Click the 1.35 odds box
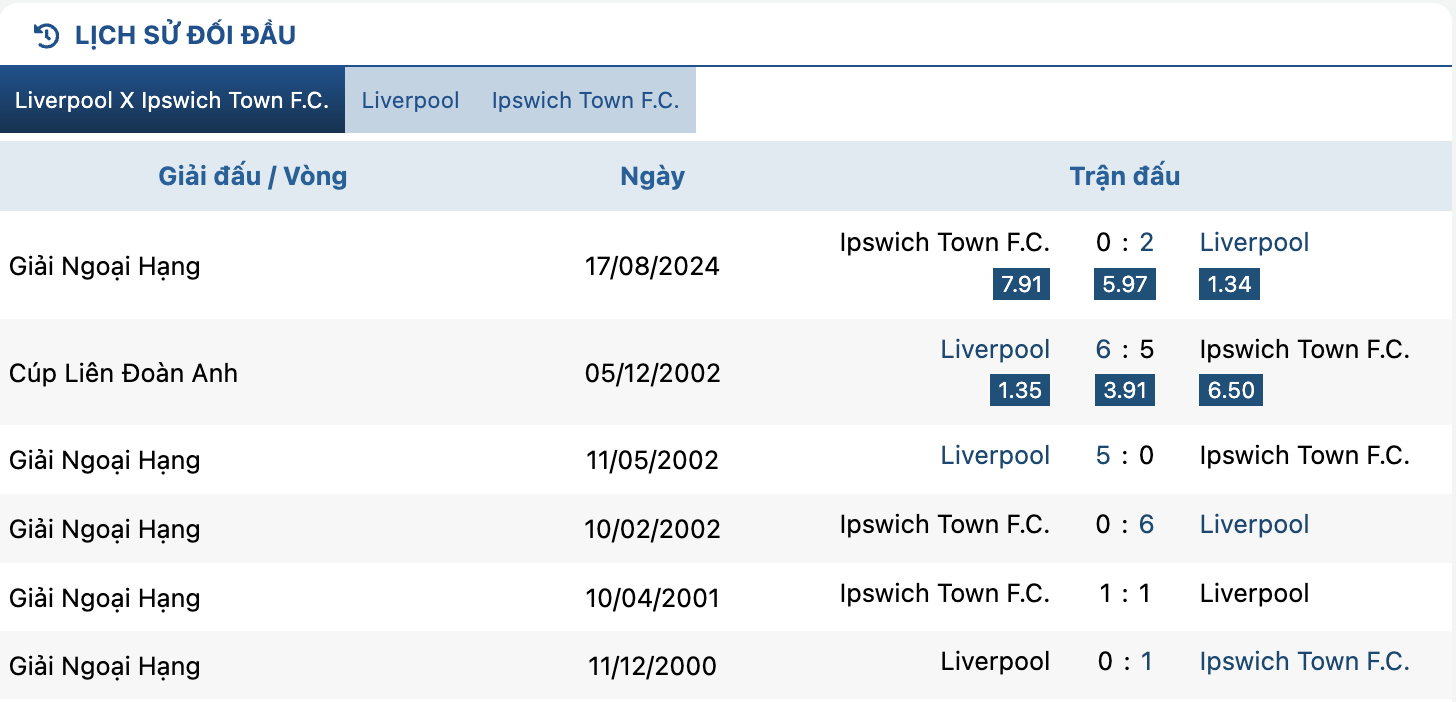1456x702 pixels. tap(1020, 390)
